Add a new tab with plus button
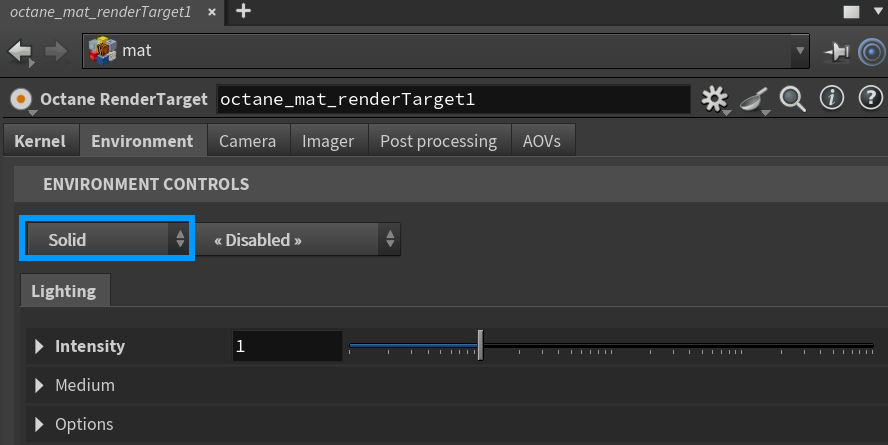 (x=243, y=11)
